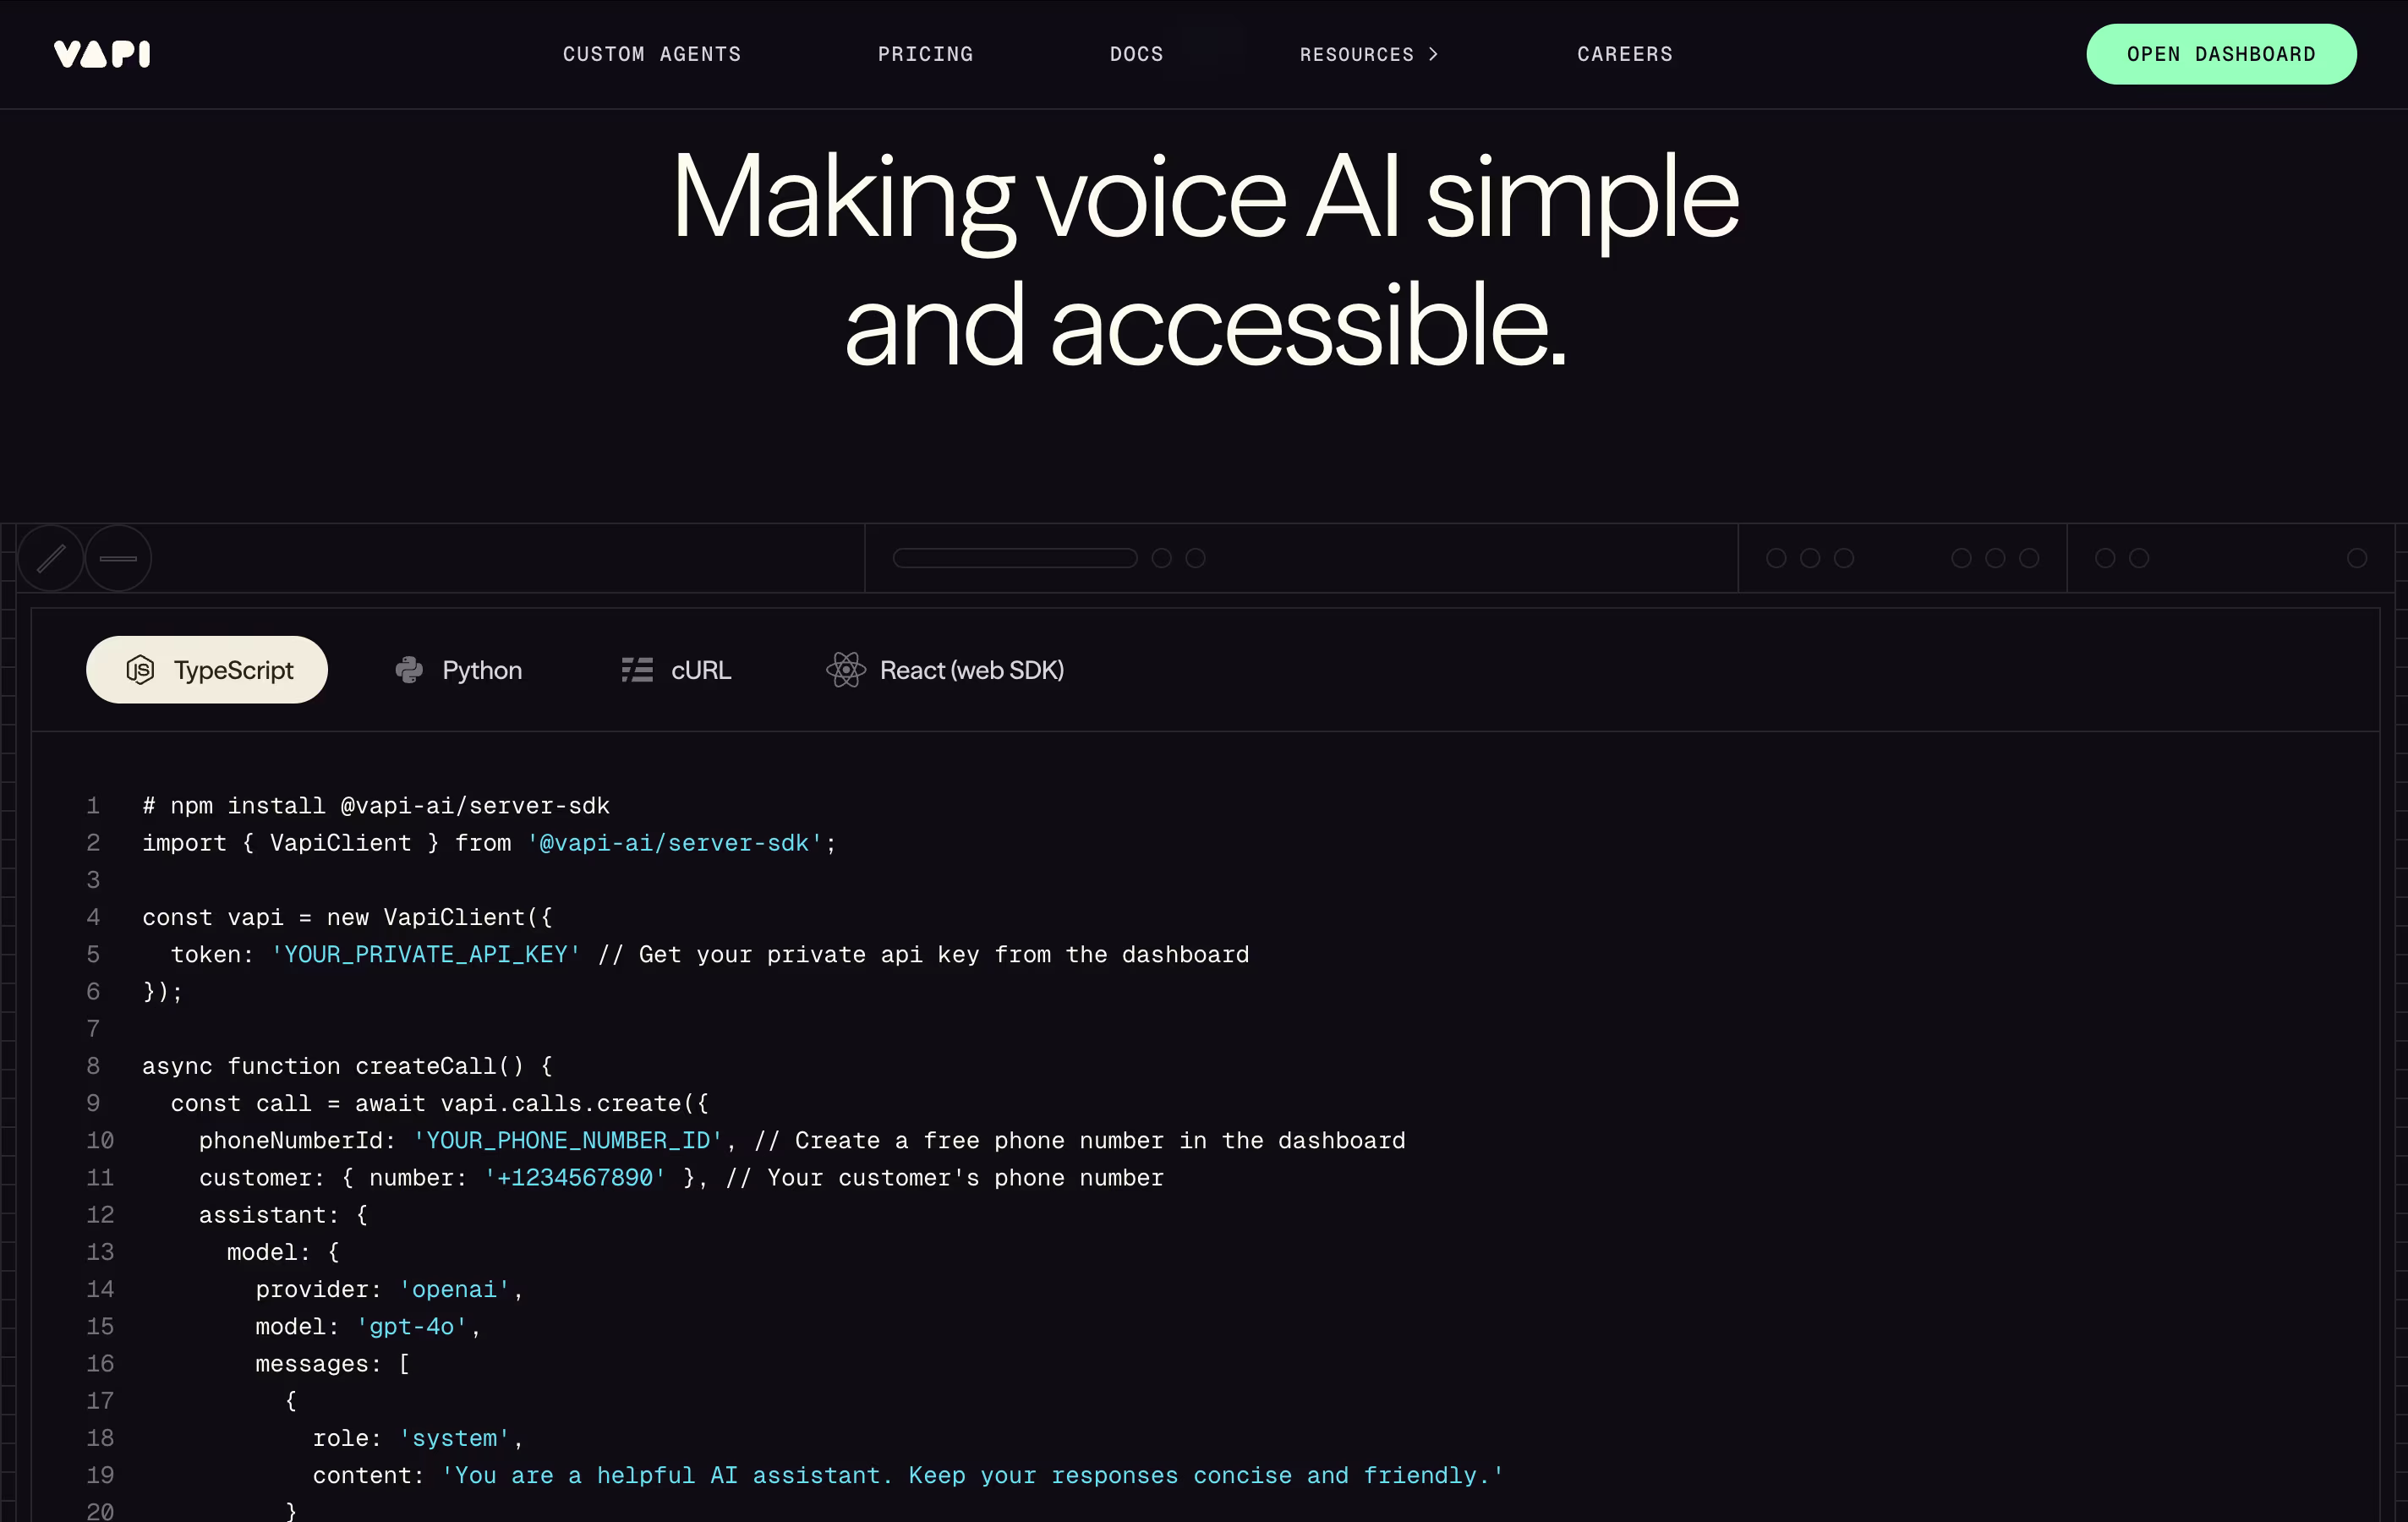Click 'YOUR_PHONE_NUMBER_ID' string
This screenshot has height=1522, width=2408.
[568, 1141]
